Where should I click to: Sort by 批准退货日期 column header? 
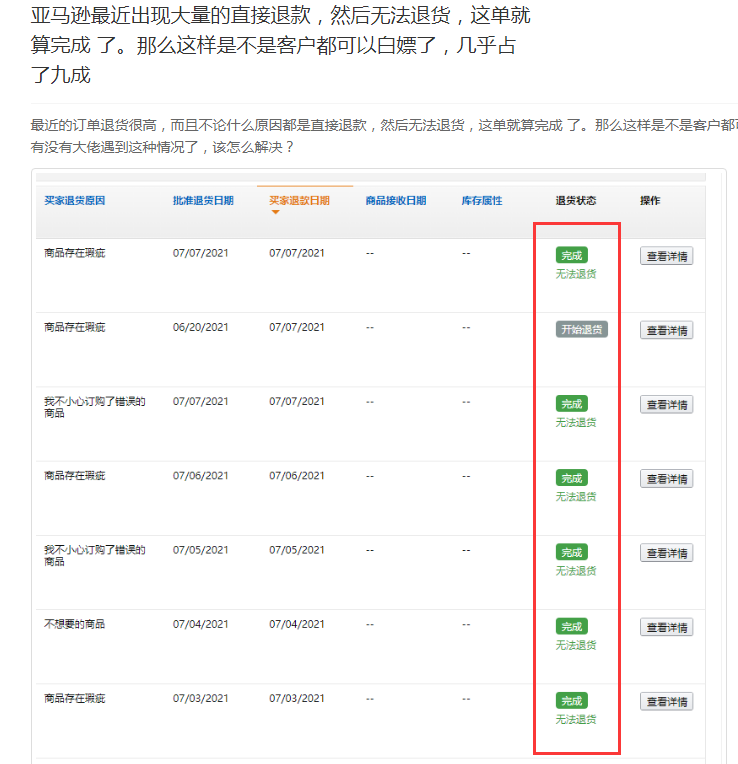[x=203, y=201]
